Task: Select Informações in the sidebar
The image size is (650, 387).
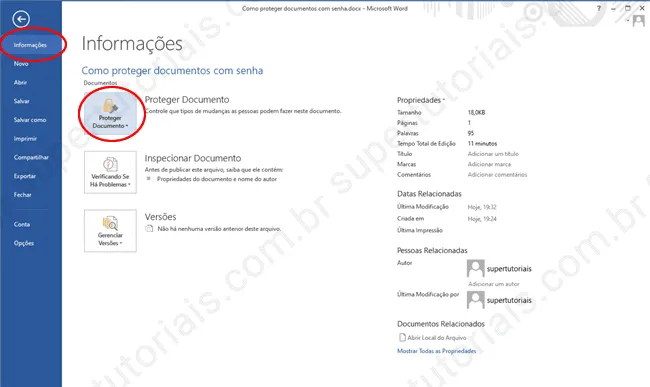Action: 30,45
